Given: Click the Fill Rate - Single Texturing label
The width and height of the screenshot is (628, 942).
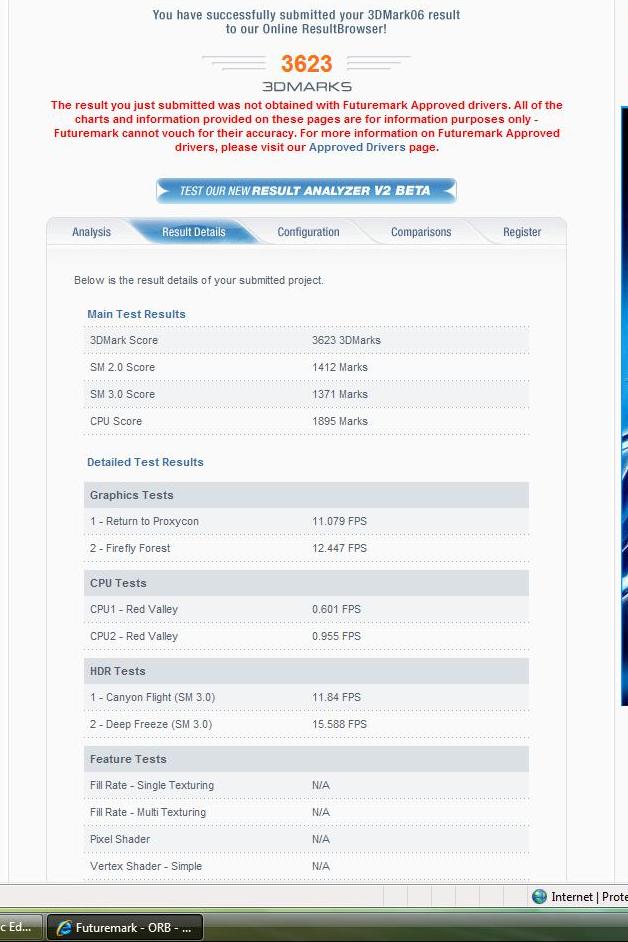Looking at the screenshot, I should pos(152,785).
